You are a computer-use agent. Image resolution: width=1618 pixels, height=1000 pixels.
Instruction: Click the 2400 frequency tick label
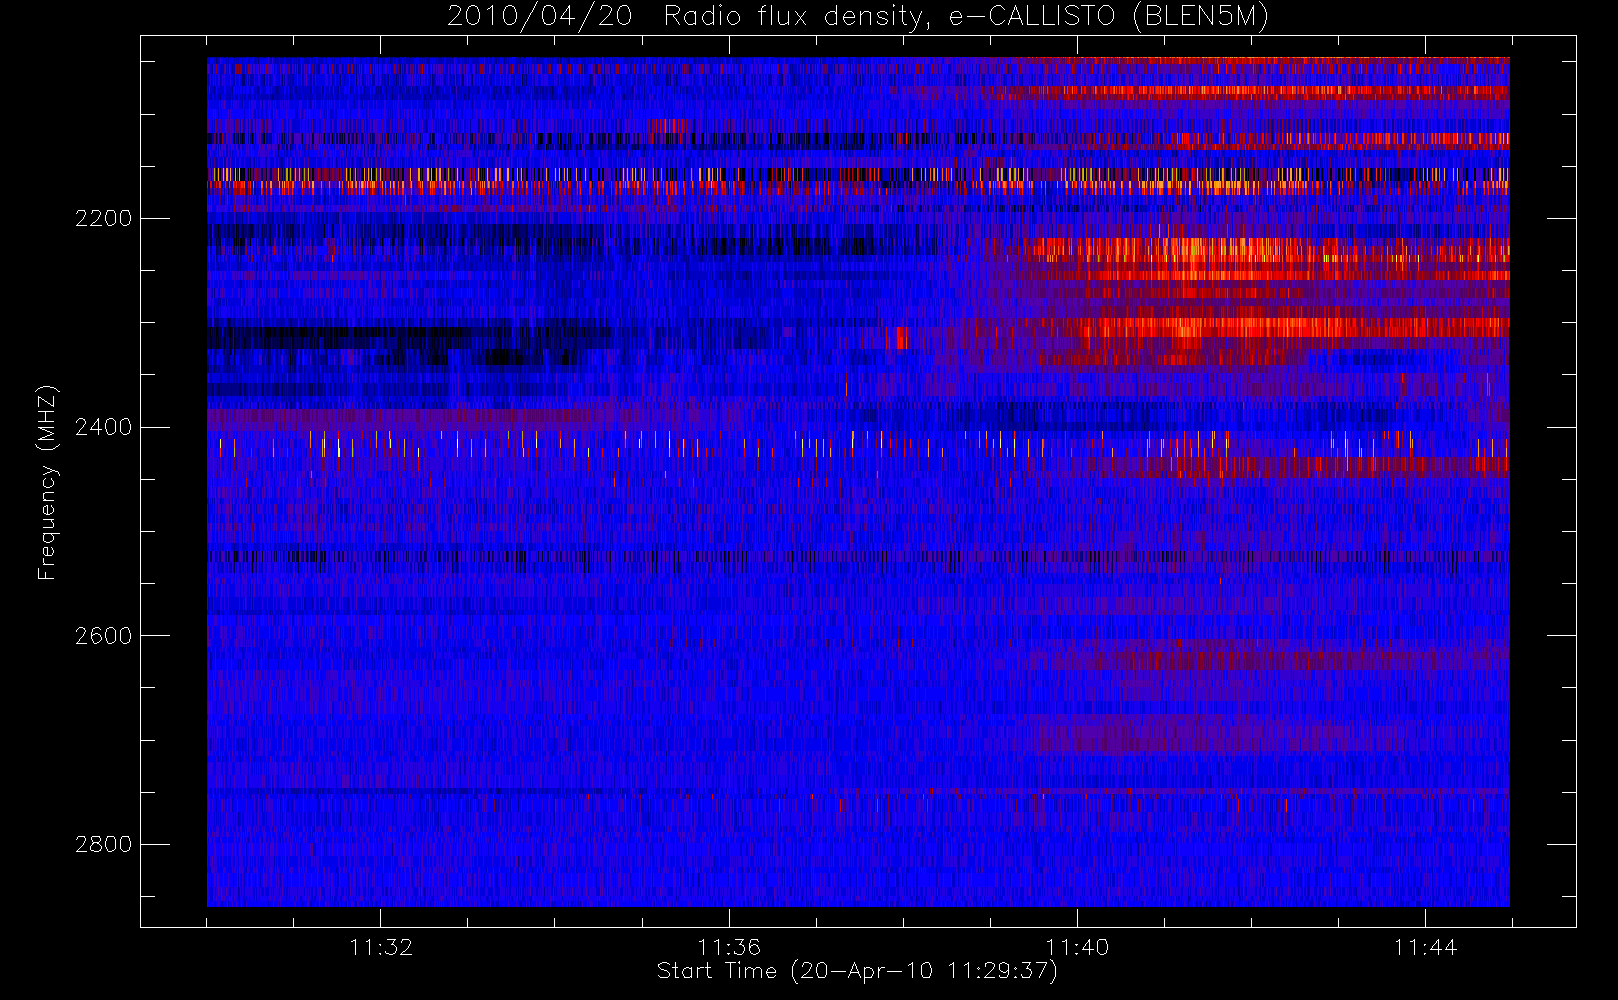(103, 427)
